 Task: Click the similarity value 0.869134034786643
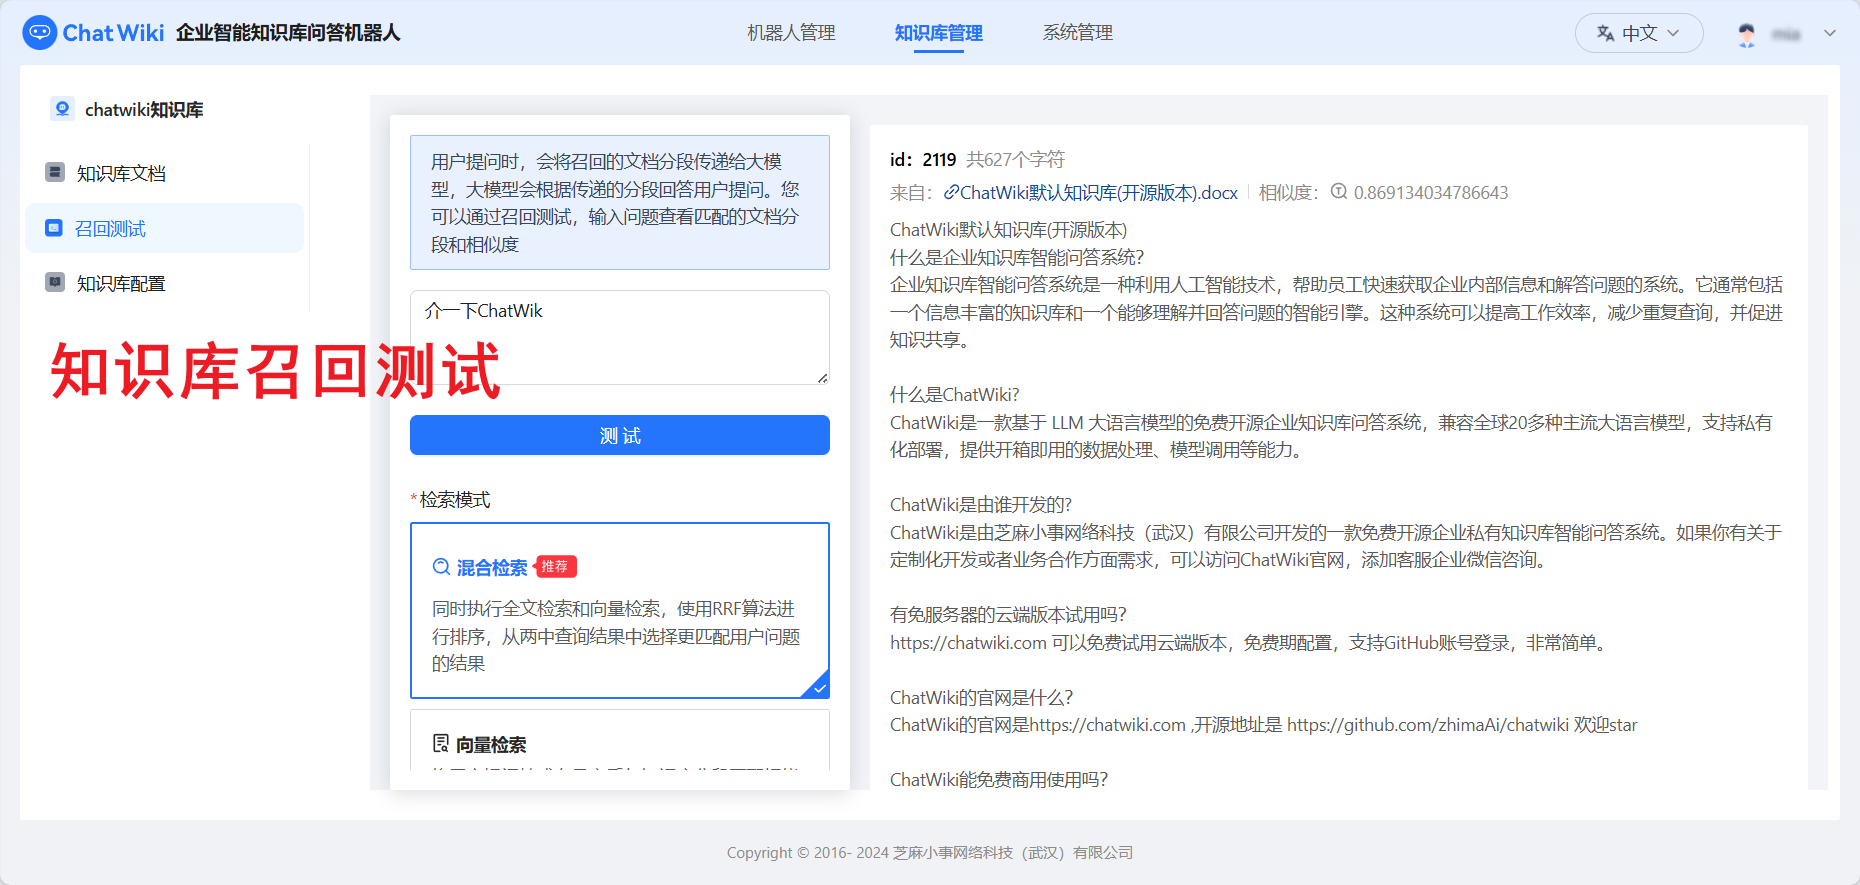[x=1431, y=192]
